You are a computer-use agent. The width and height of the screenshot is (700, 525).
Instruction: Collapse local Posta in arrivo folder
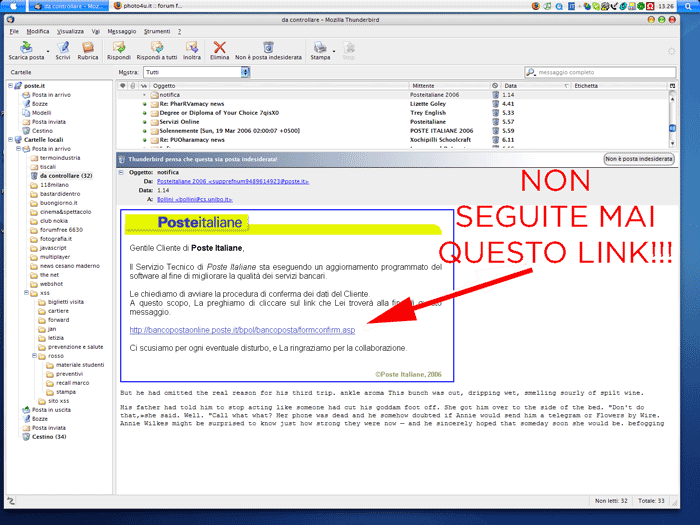pyautogui.click(x=18, y=148)
